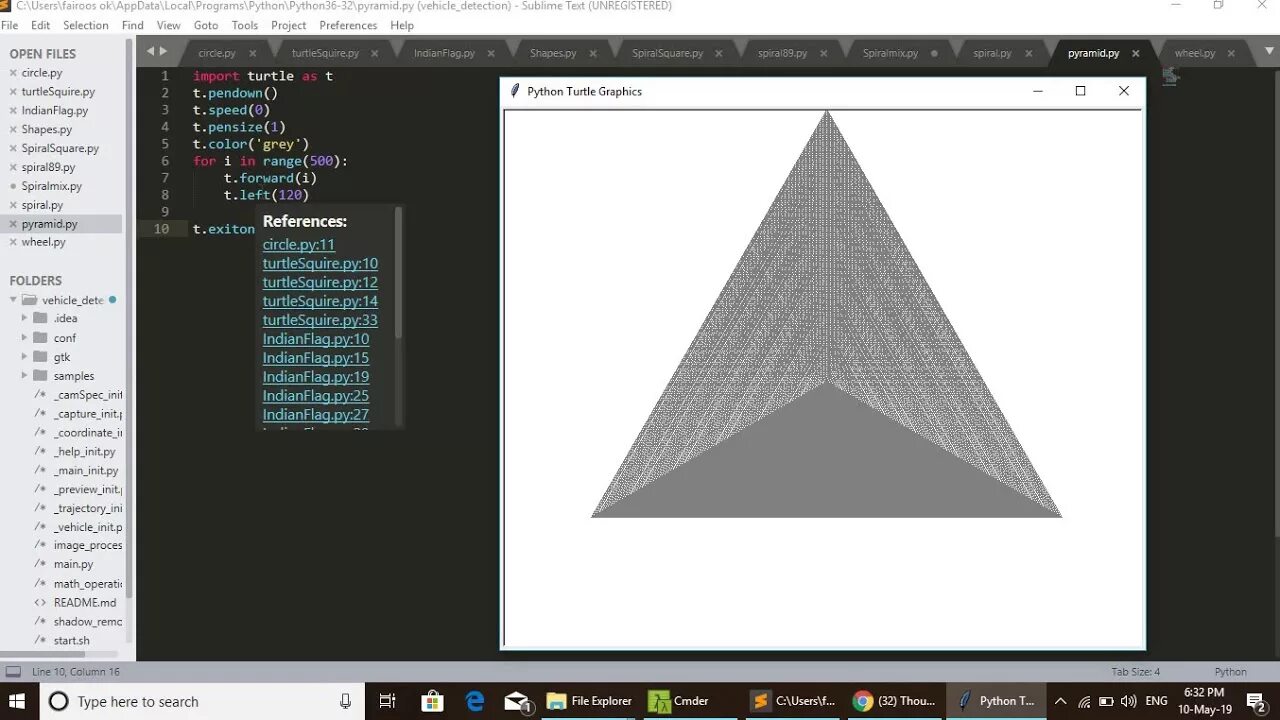
Task: Open reference turtleSquire.py:33
Action: (320, 320)
